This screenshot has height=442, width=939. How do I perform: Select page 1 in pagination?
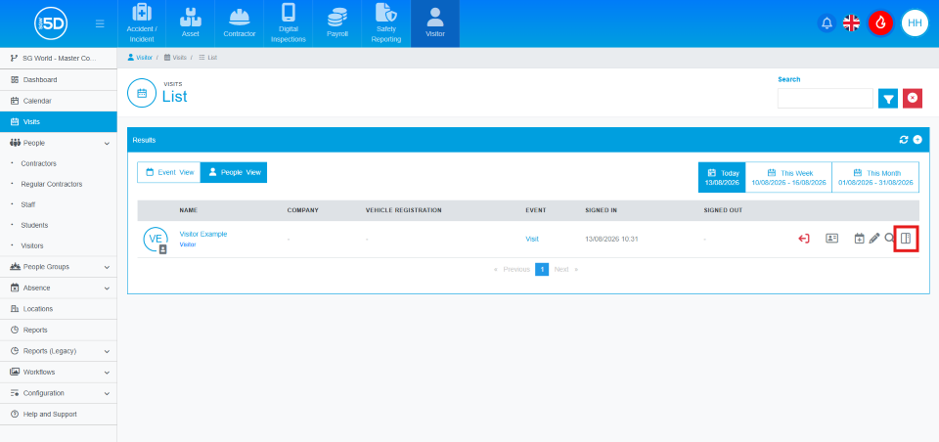[x=542, y=270]
